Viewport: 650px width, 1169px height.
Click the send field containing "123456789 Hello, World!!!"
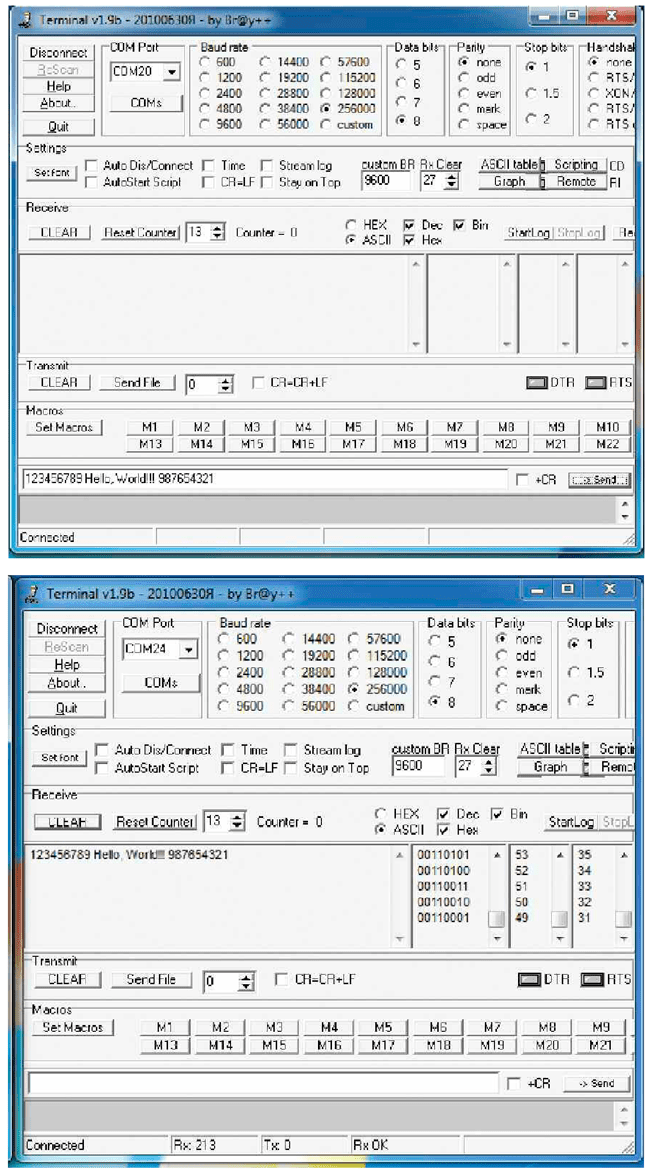tap(263, 479)
